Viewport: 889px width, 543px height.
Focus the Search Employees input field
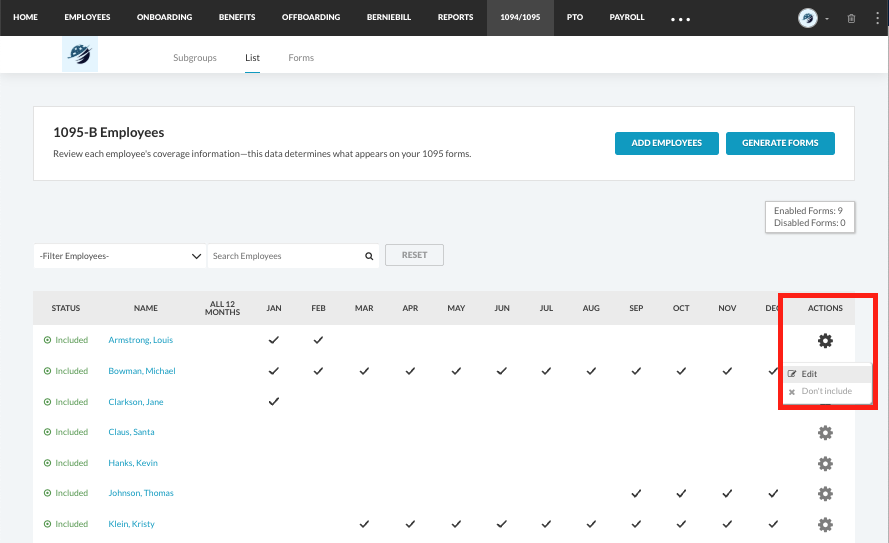[285, 256]
